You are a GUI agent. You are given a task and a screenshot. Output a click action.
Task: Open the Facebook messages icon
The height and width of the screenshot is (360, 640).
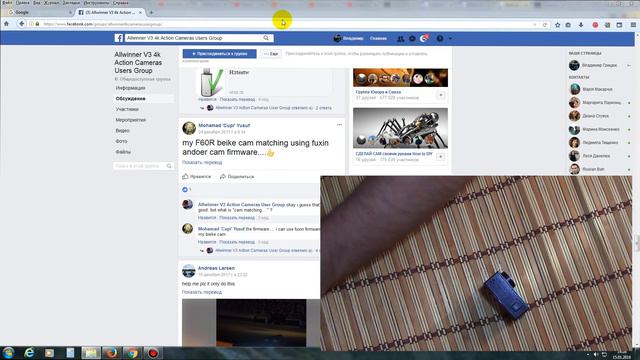tap(412, 38)
